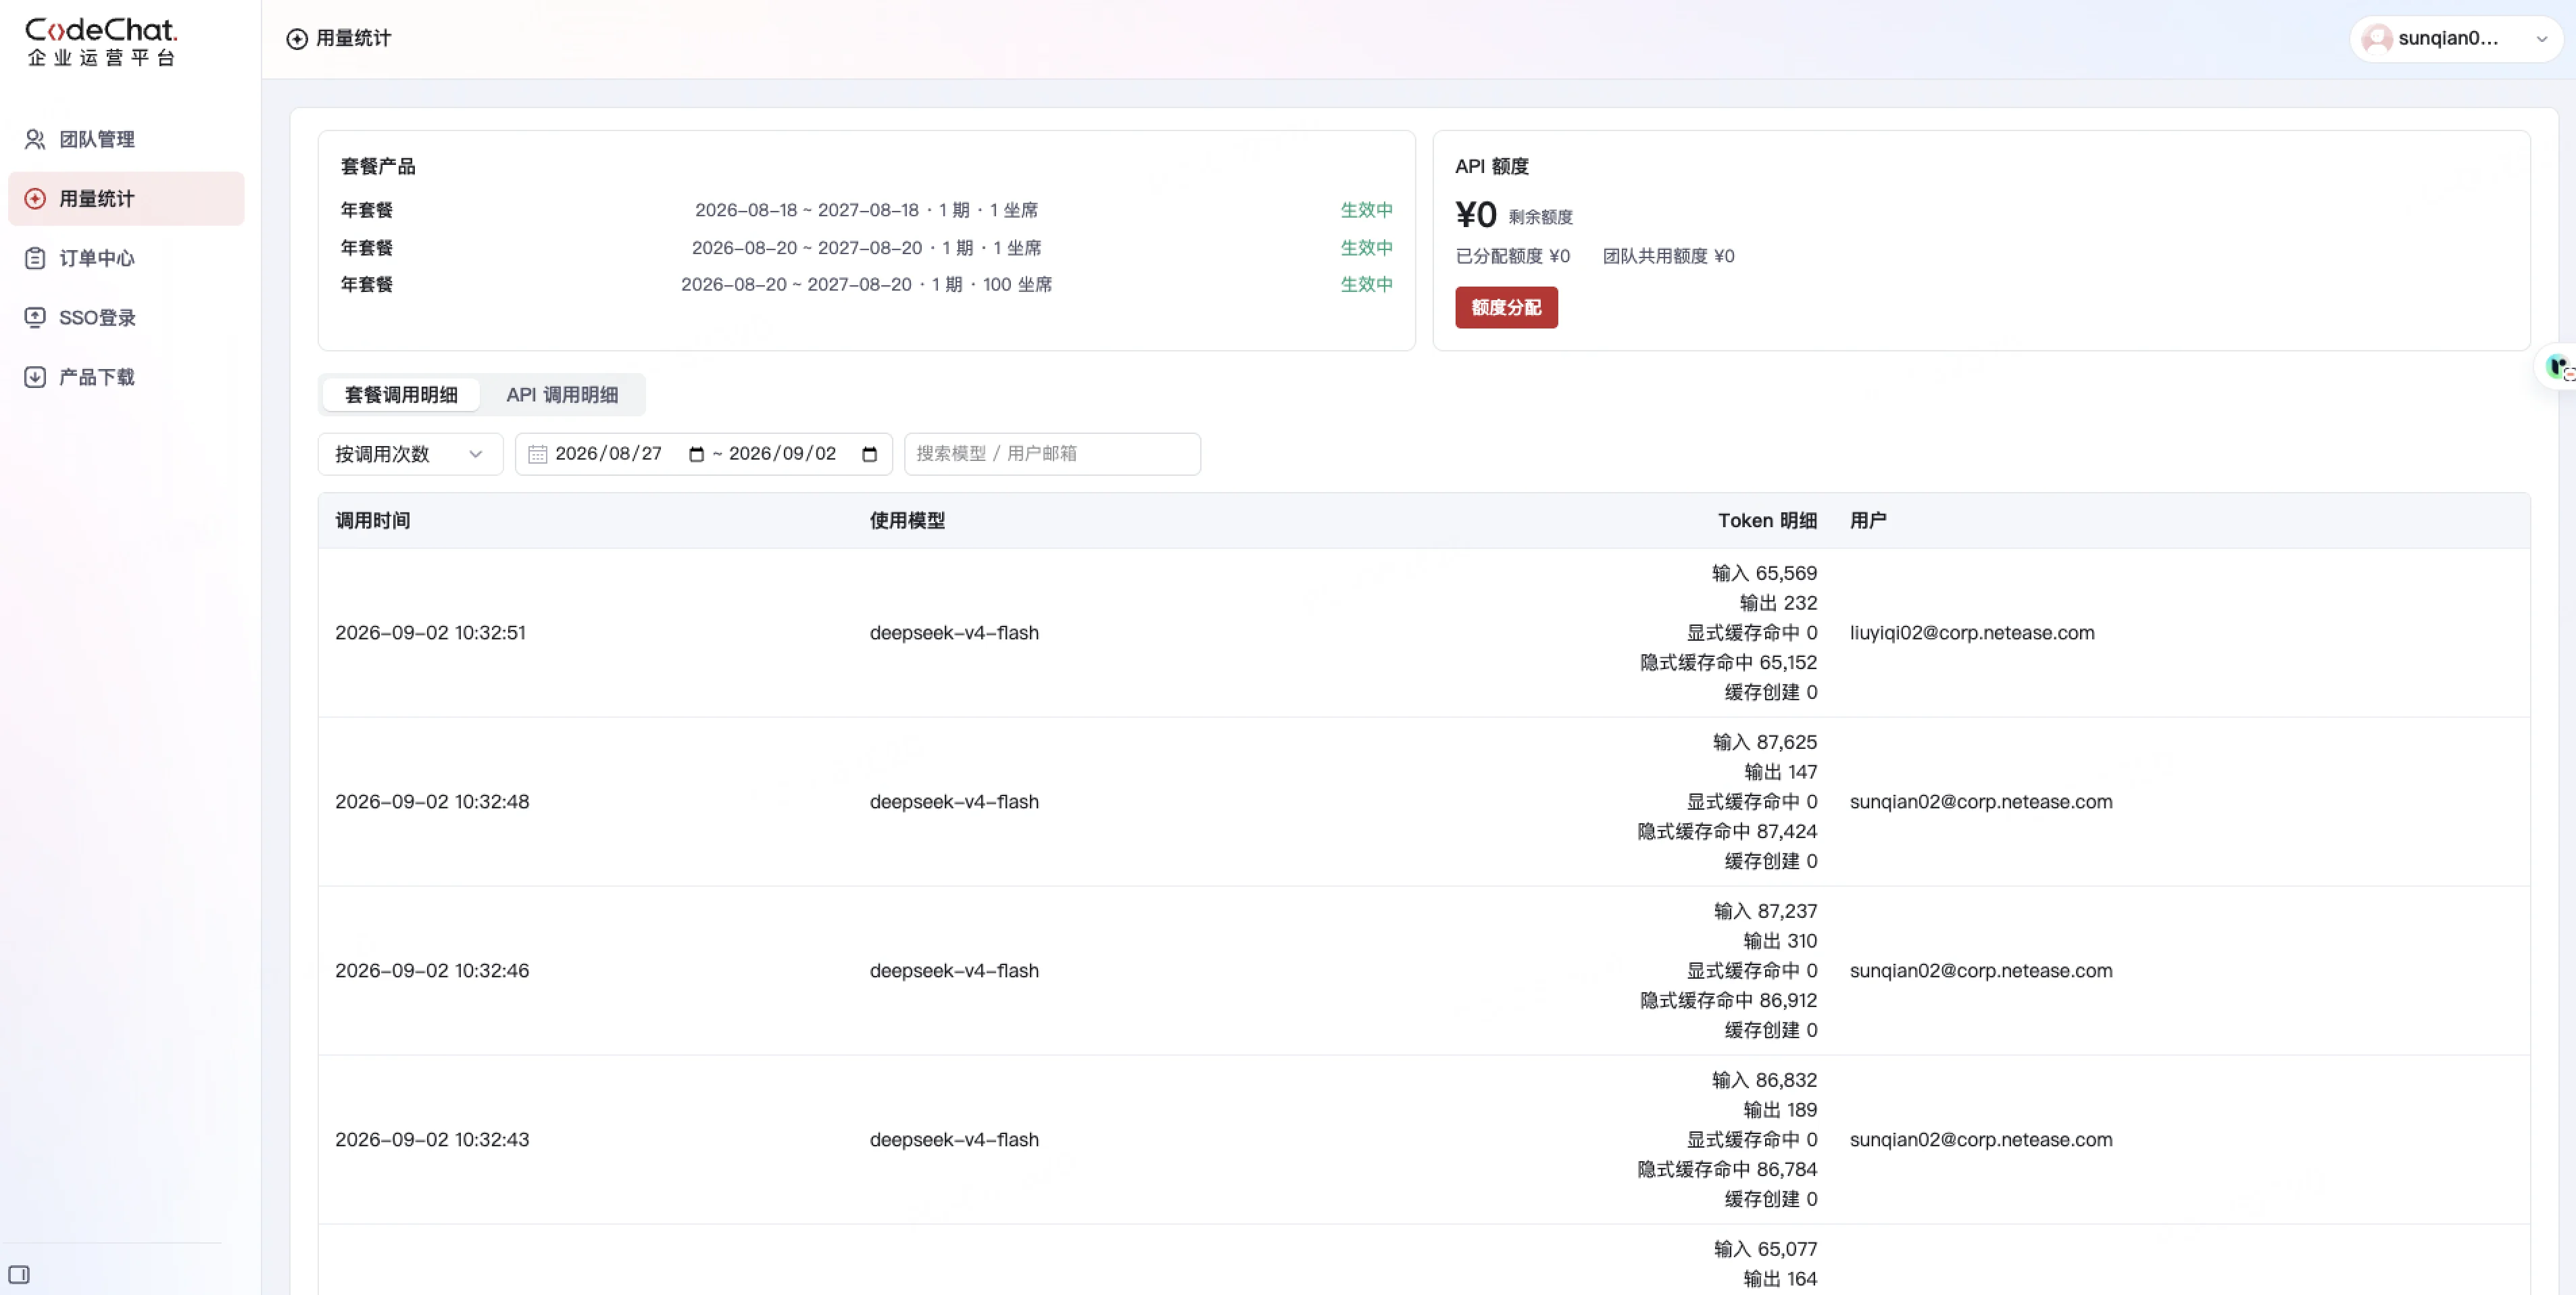The height and width of the screenshot is (1295, 2576).
Task: Click the user avatar picture
Action: click(2376, 39)
